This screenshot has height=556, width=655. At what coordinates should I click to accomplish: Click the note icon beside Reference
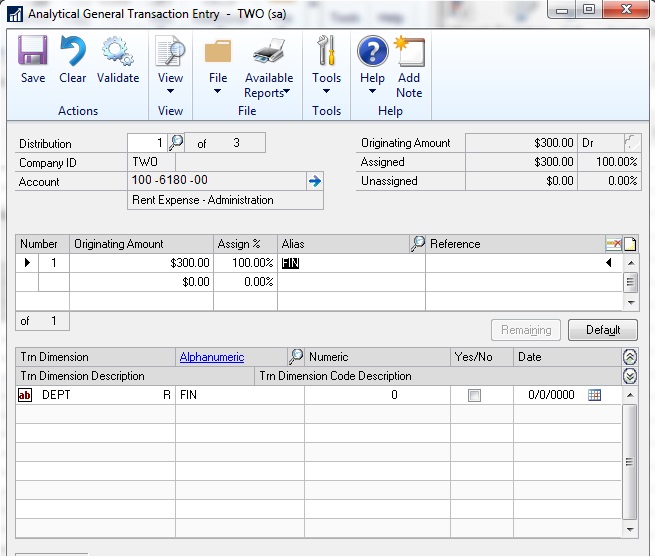click(630, 244)
